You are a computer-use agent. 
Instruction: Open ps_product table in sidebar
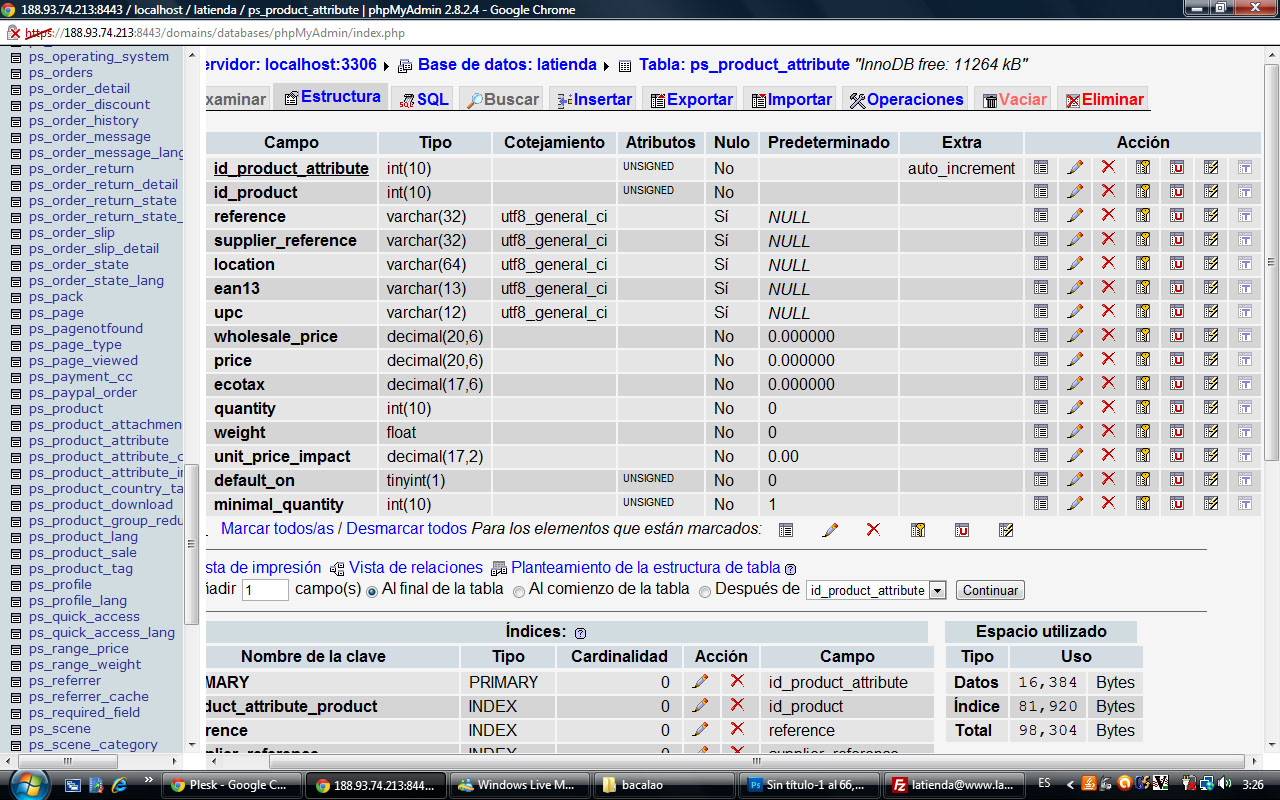(x=65, y=408)
